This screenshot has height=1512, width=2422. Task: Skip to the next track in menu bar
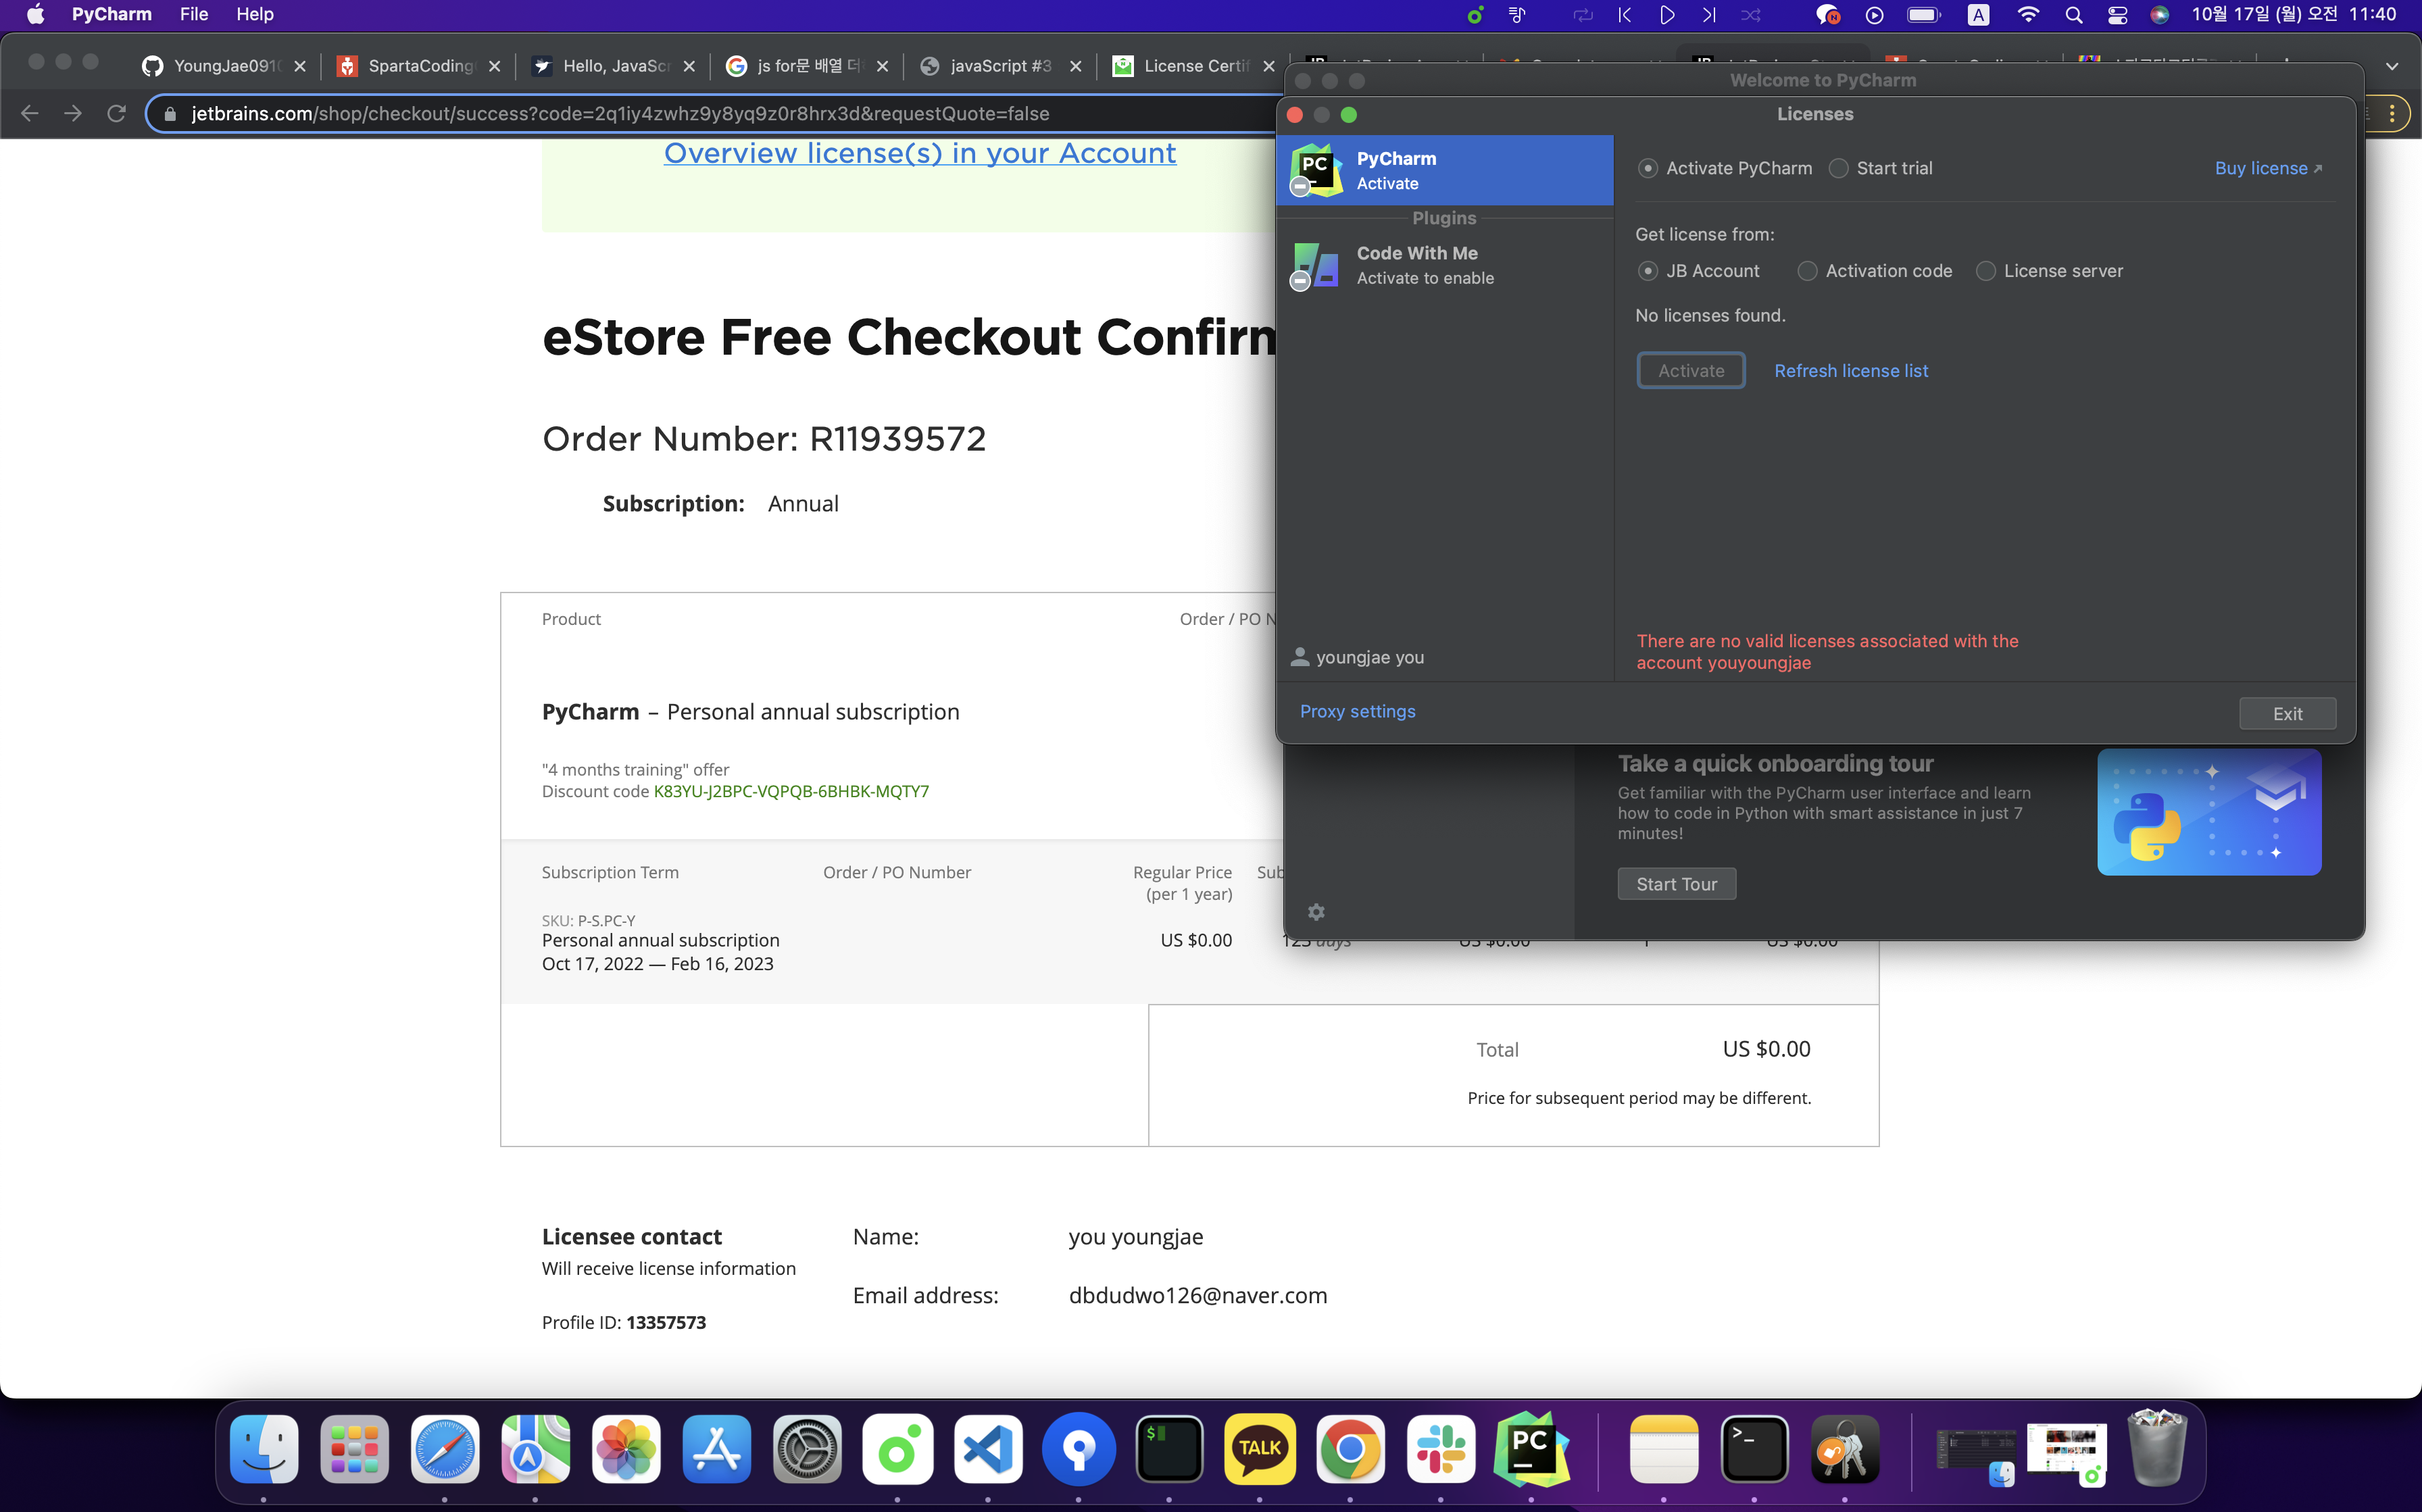pyautogui.click(x=1709, y=15)
